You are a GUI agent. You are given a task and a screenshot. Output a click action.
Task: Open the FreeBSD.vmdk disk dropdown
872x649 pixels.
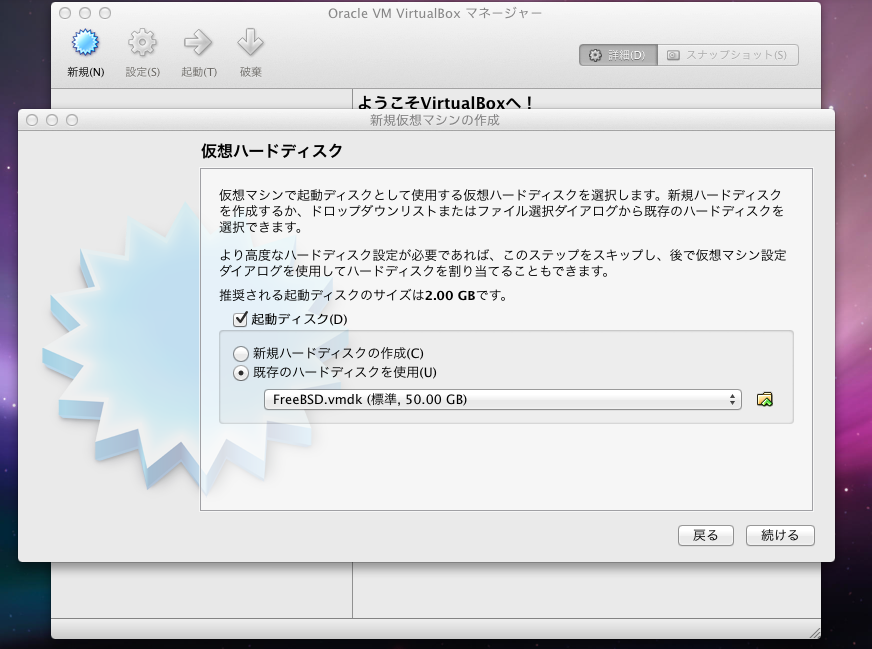503,399
